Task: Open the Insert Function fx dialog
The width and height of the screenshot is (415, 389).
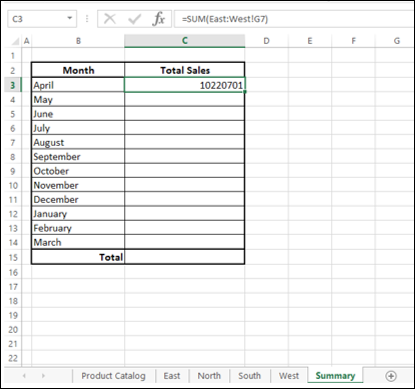Action: pos(159,19)
